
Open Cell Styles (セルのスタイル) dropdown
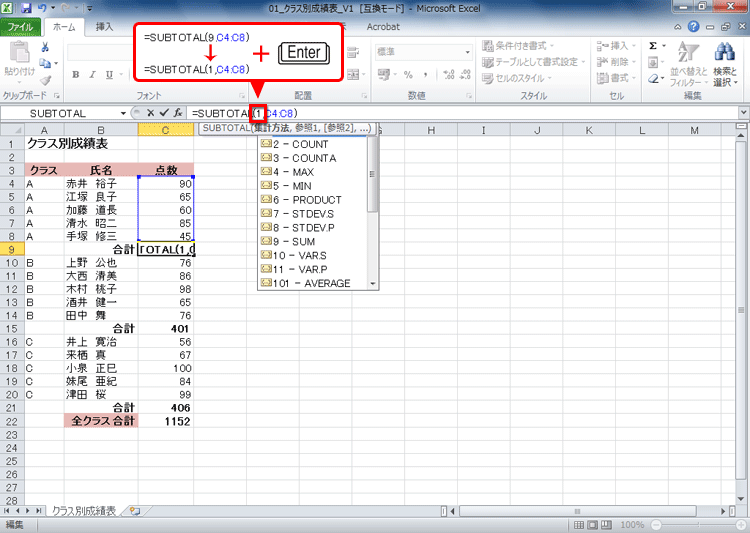coord(517,78)
